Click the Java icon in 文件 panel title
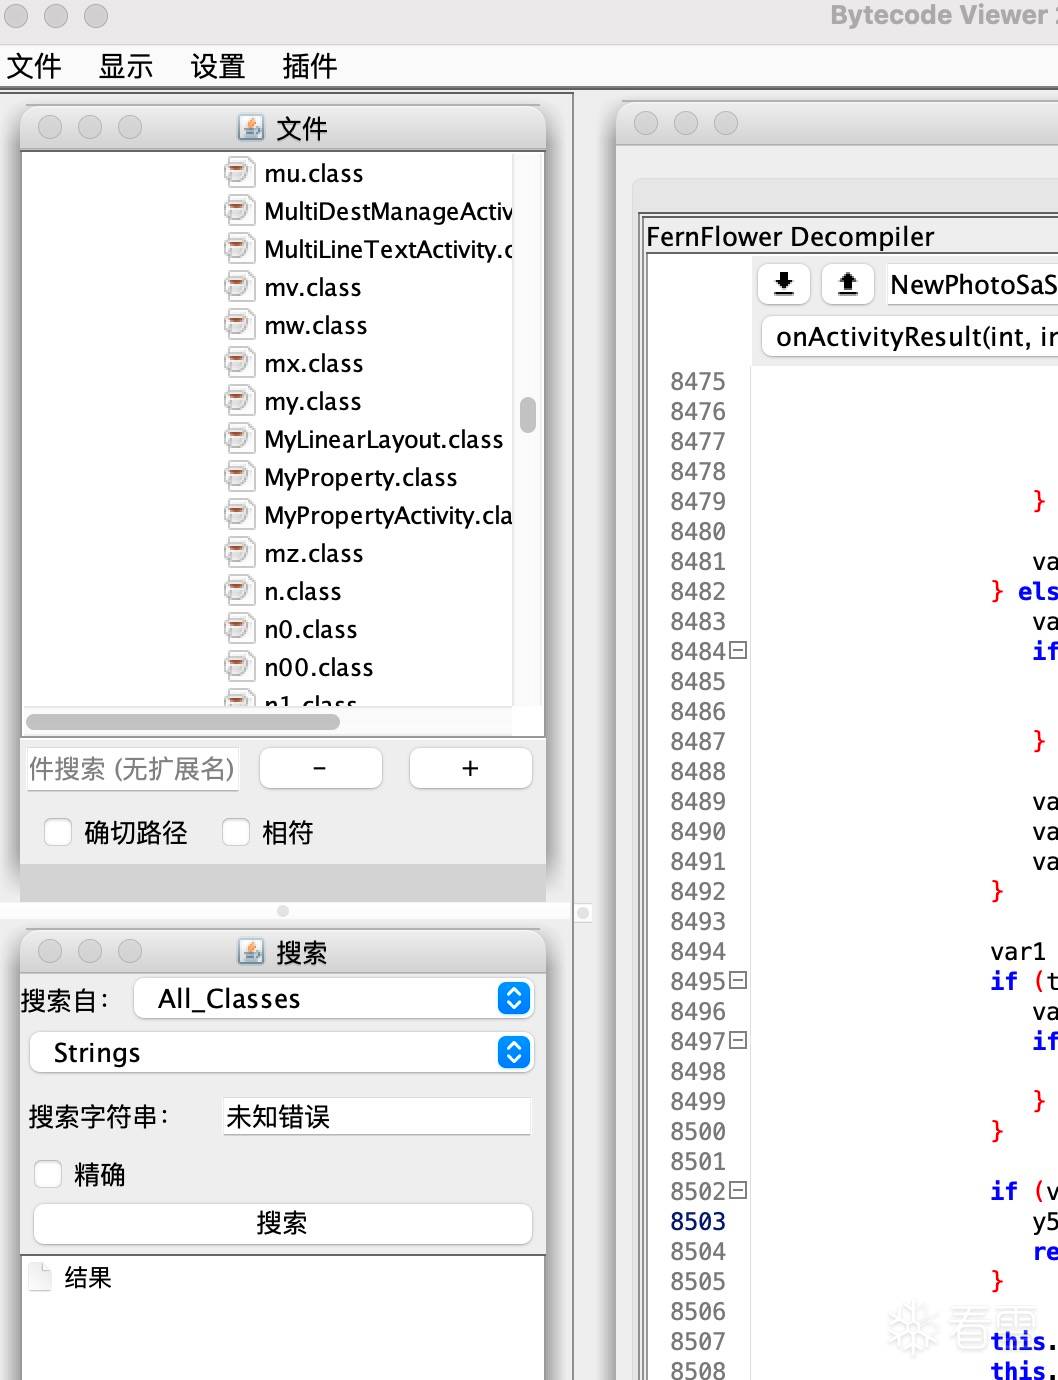 coord(251,127)
